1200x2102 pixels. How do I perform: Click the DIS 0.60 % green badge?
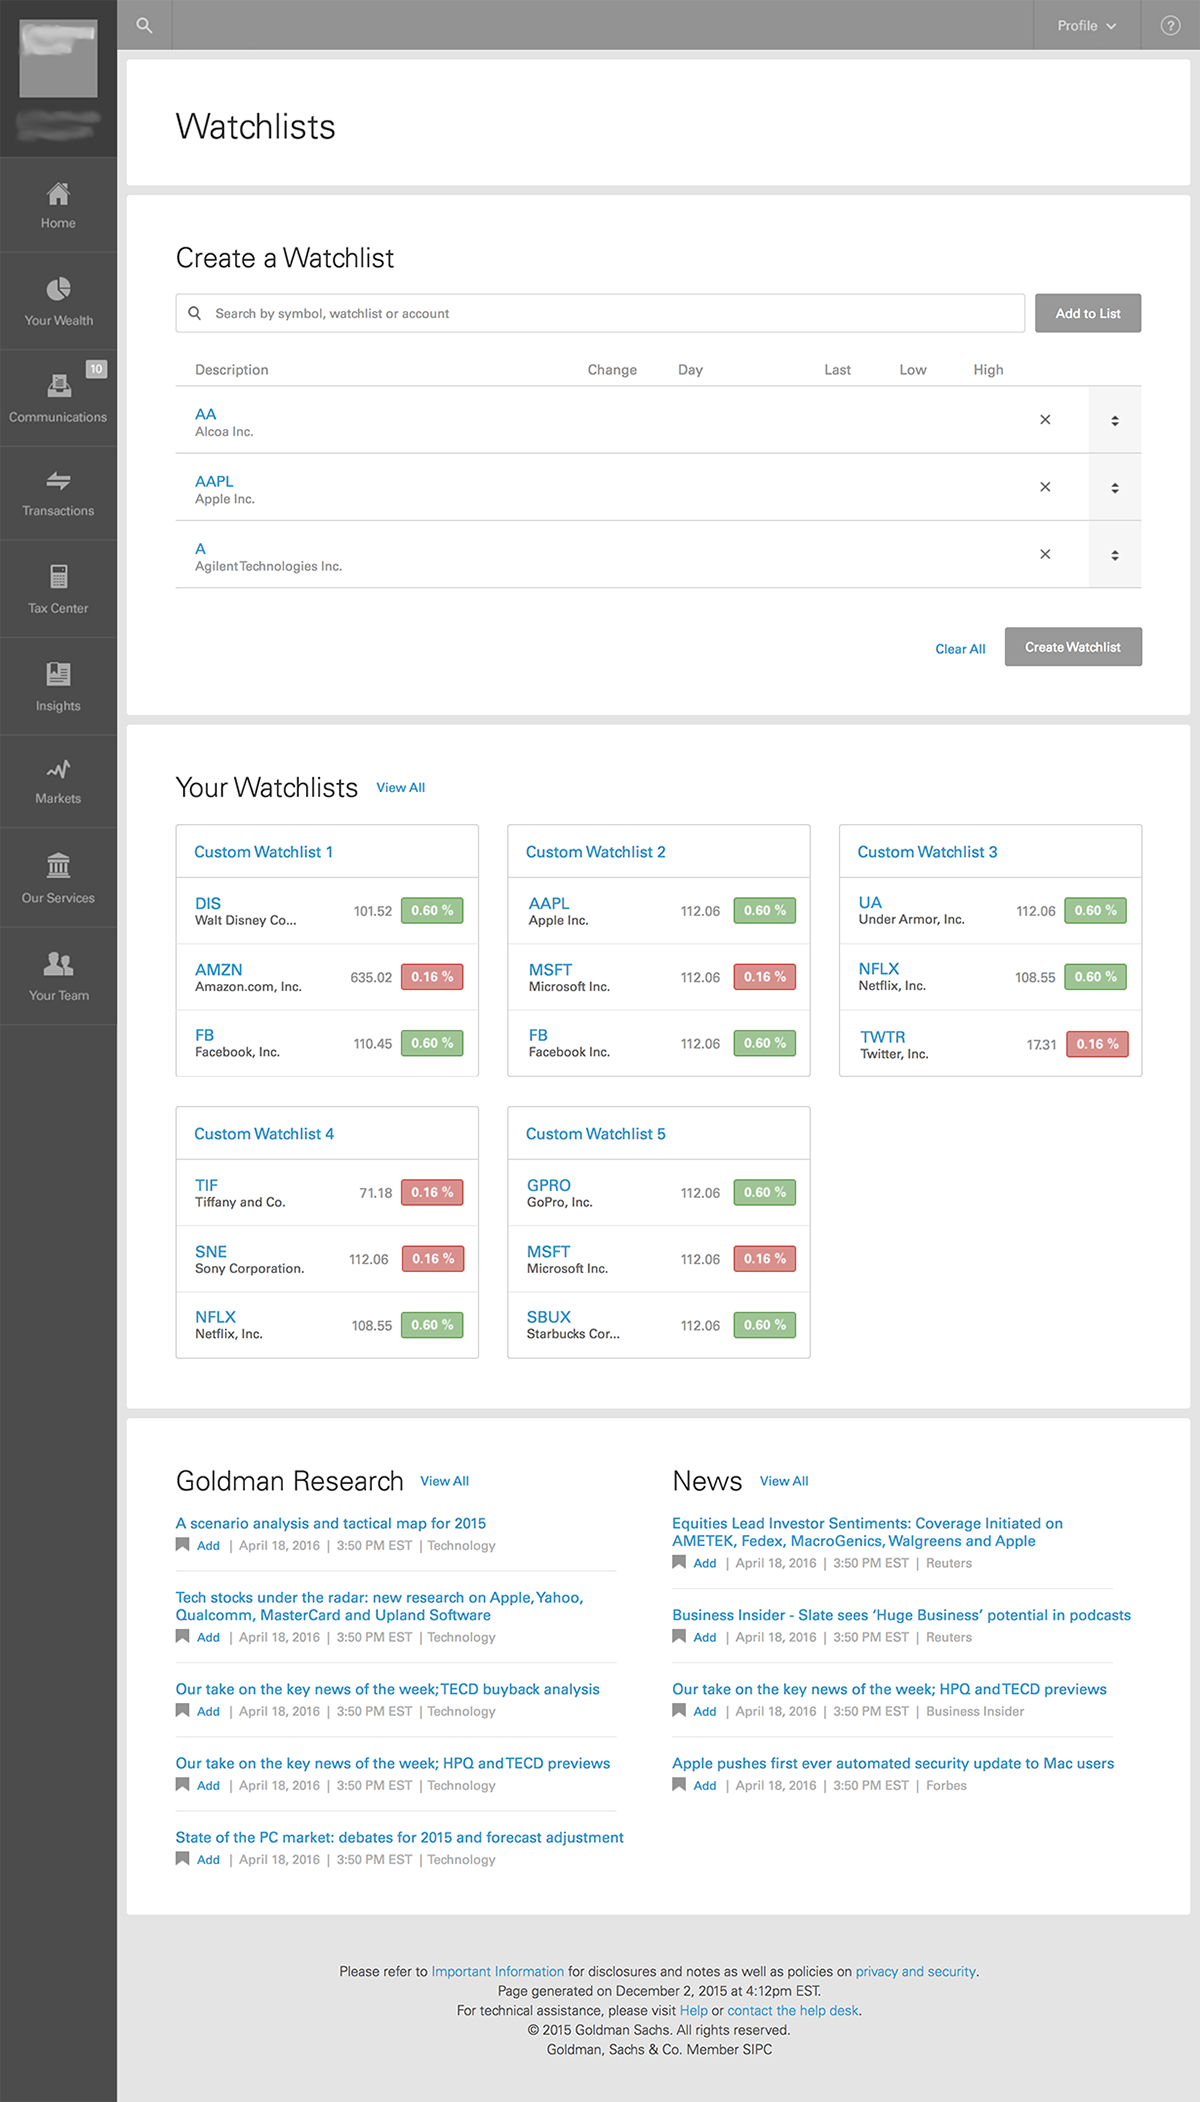(x=432, y=911)
